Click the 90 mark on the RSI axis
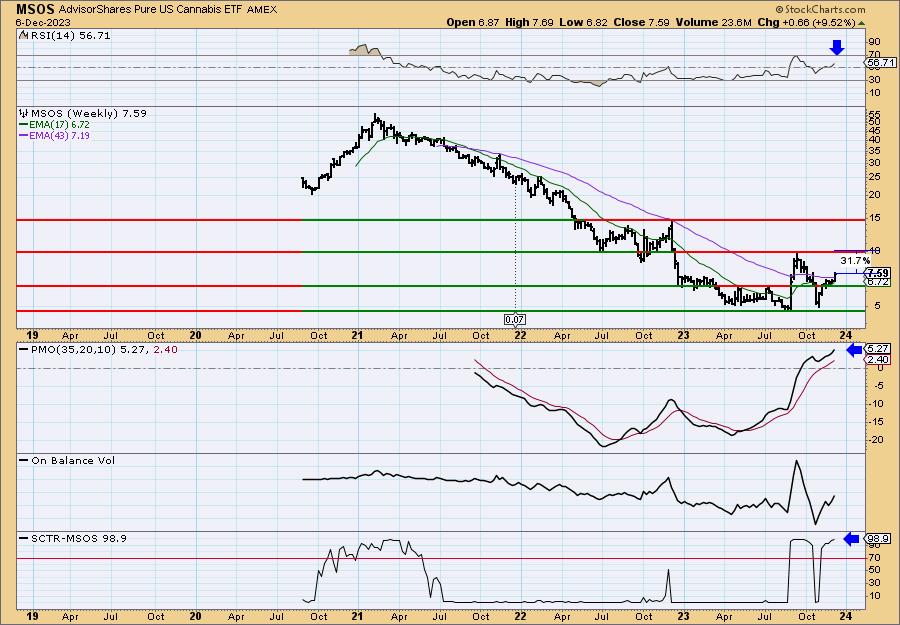The width and height of the screenshot is (900, 625). (x=873, y=42)
